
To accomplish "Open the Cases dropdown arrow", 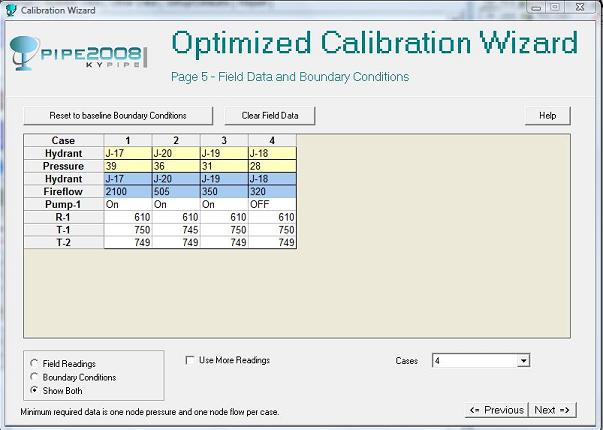I will click(x=523, y=361).
